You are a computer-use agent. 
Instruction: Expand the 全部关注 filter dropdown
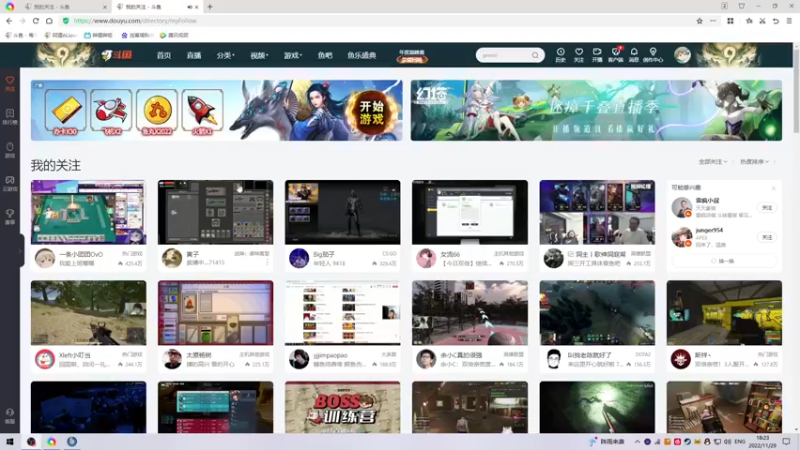[x=713, y=162]
